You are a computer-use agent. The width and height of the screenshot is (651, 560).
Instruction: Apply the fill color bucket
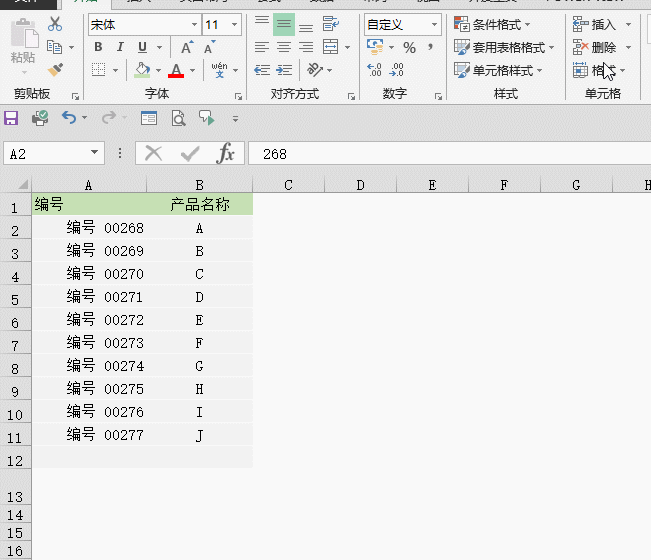pos(142,70)
